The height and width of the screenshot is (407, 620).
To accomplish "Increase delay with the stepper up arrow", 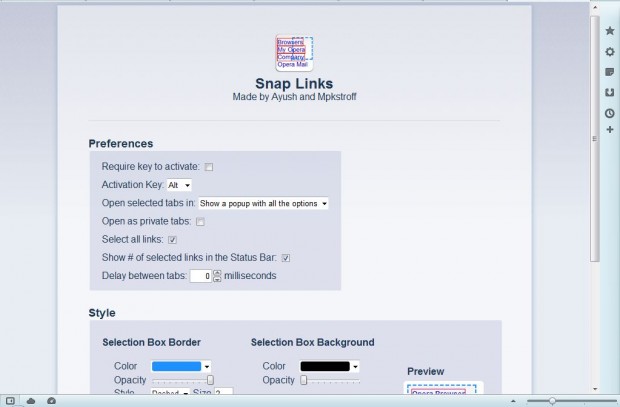I will [217, 273].
